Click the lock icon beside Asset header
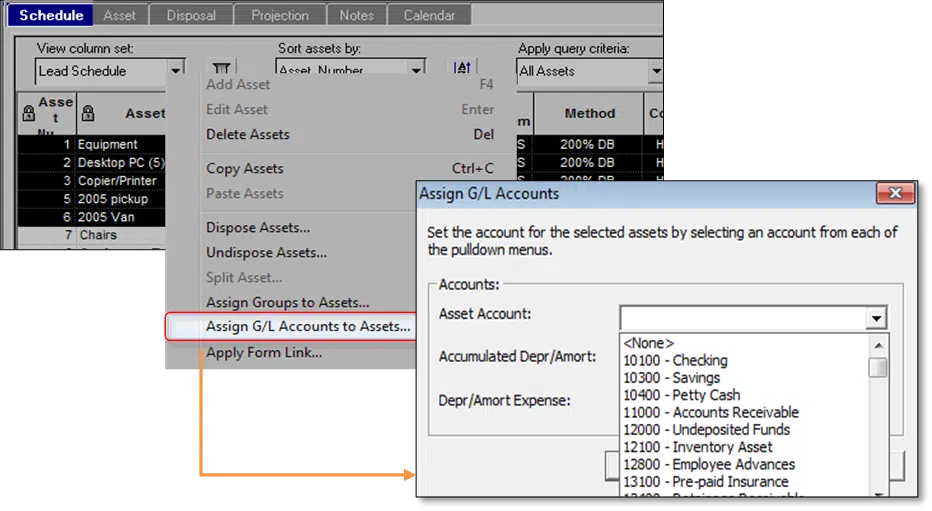The height and width of the screenshot is (511, 932). (88, 113)
